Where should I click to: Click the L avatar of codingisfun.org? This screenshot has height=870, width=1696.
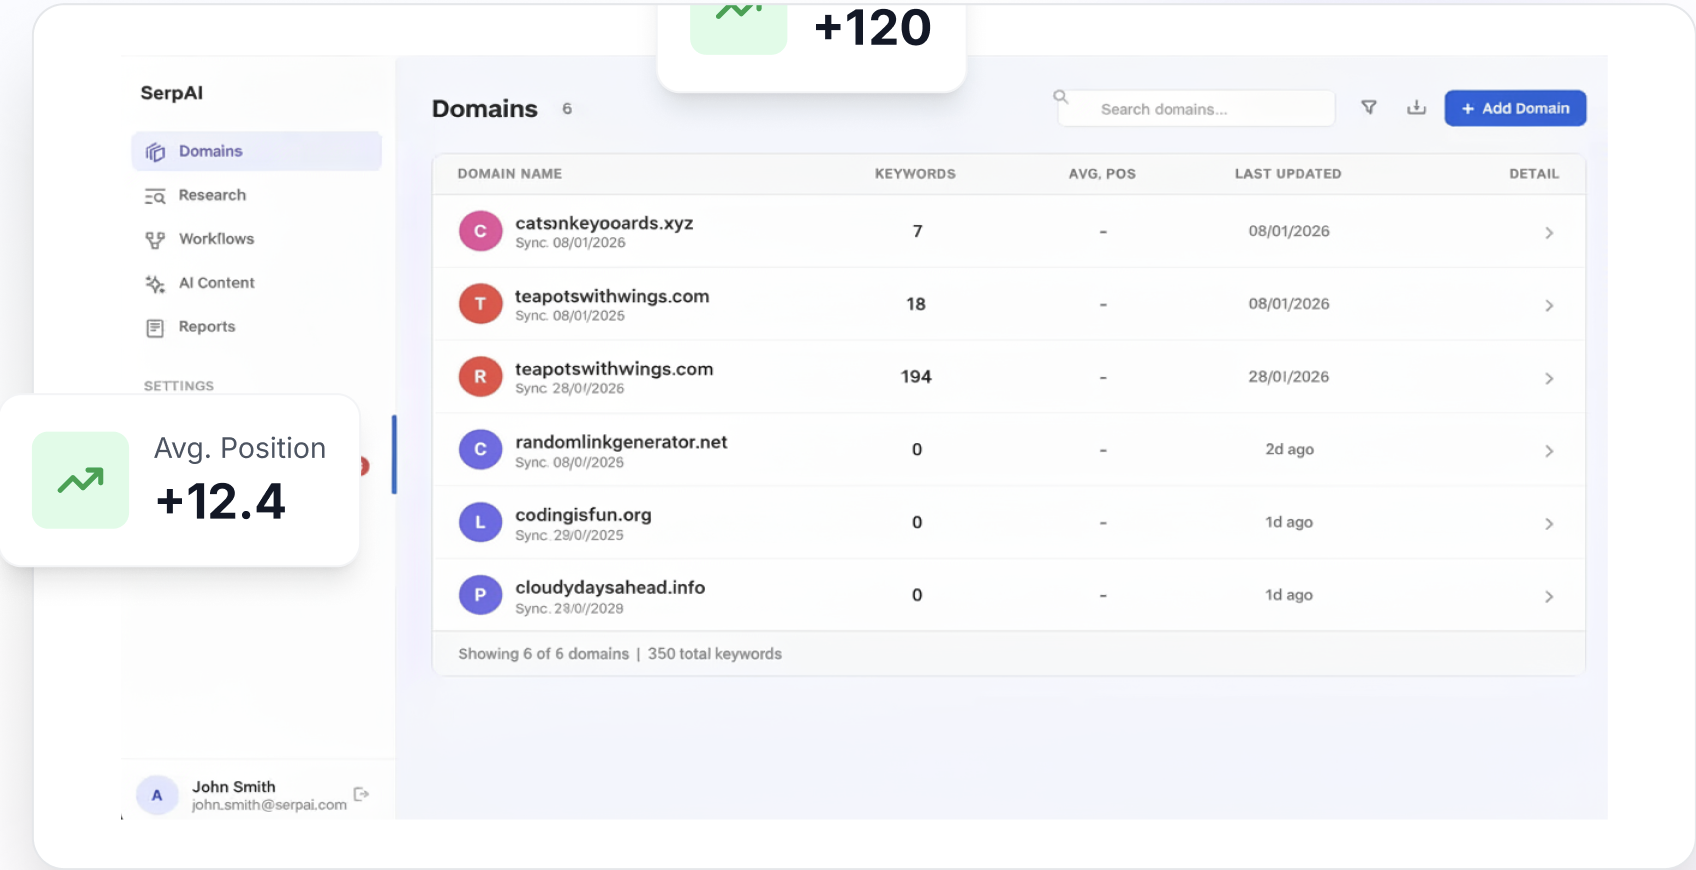[x=480, y=522]
